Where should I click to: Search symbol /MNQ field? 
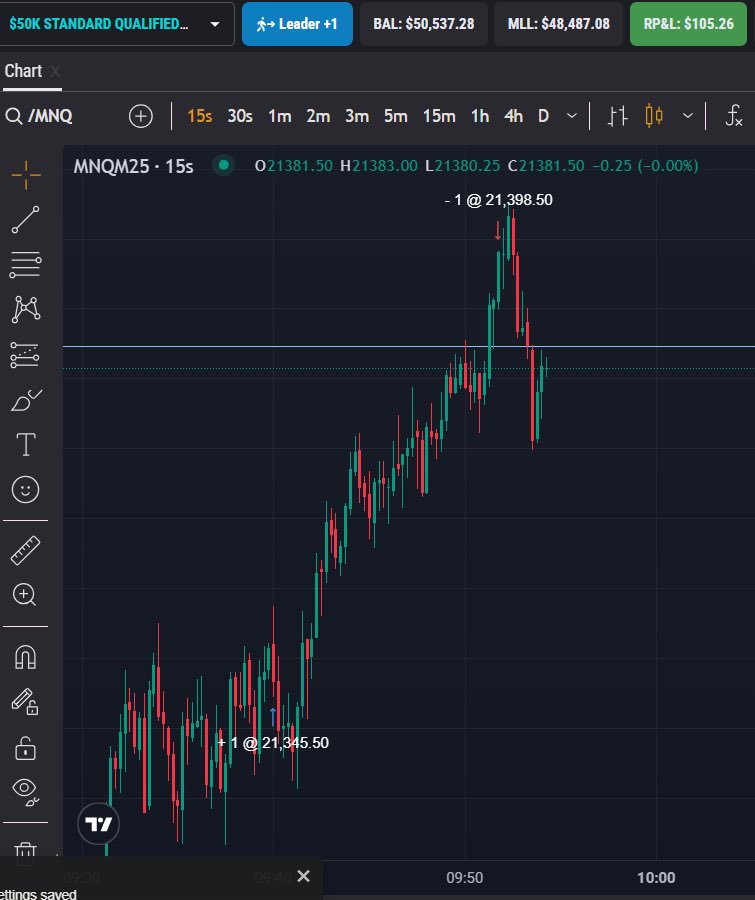click(x=40, y=116)
